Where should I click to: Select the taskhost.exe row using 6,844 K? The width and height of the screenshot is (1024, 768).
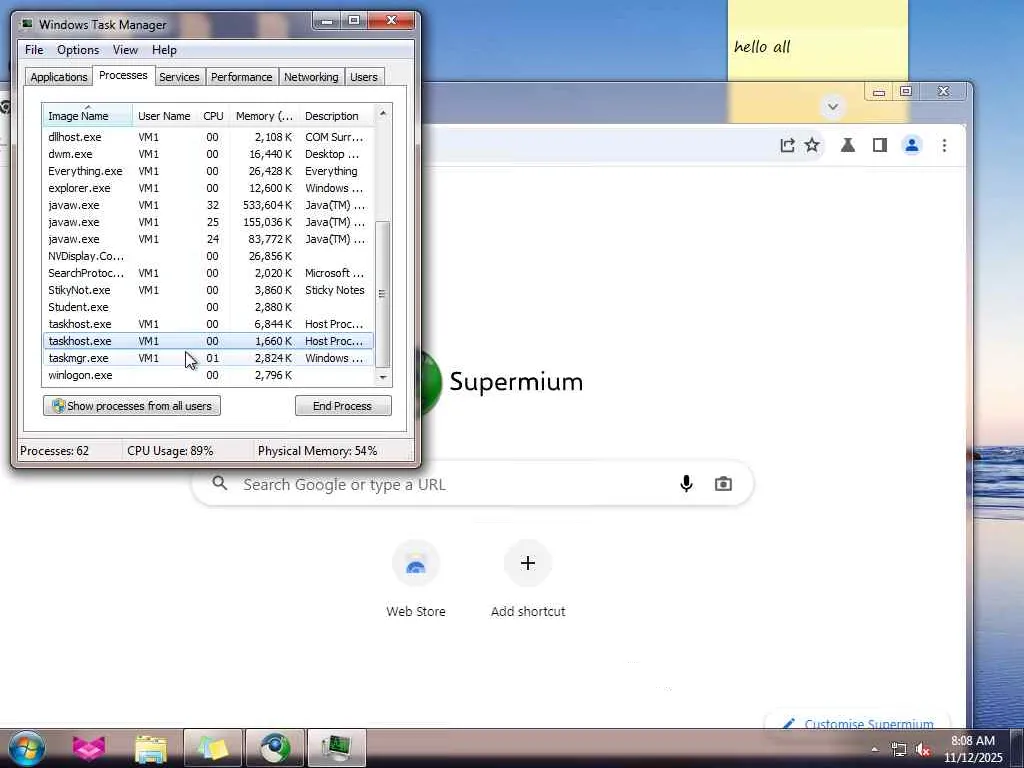208,324
